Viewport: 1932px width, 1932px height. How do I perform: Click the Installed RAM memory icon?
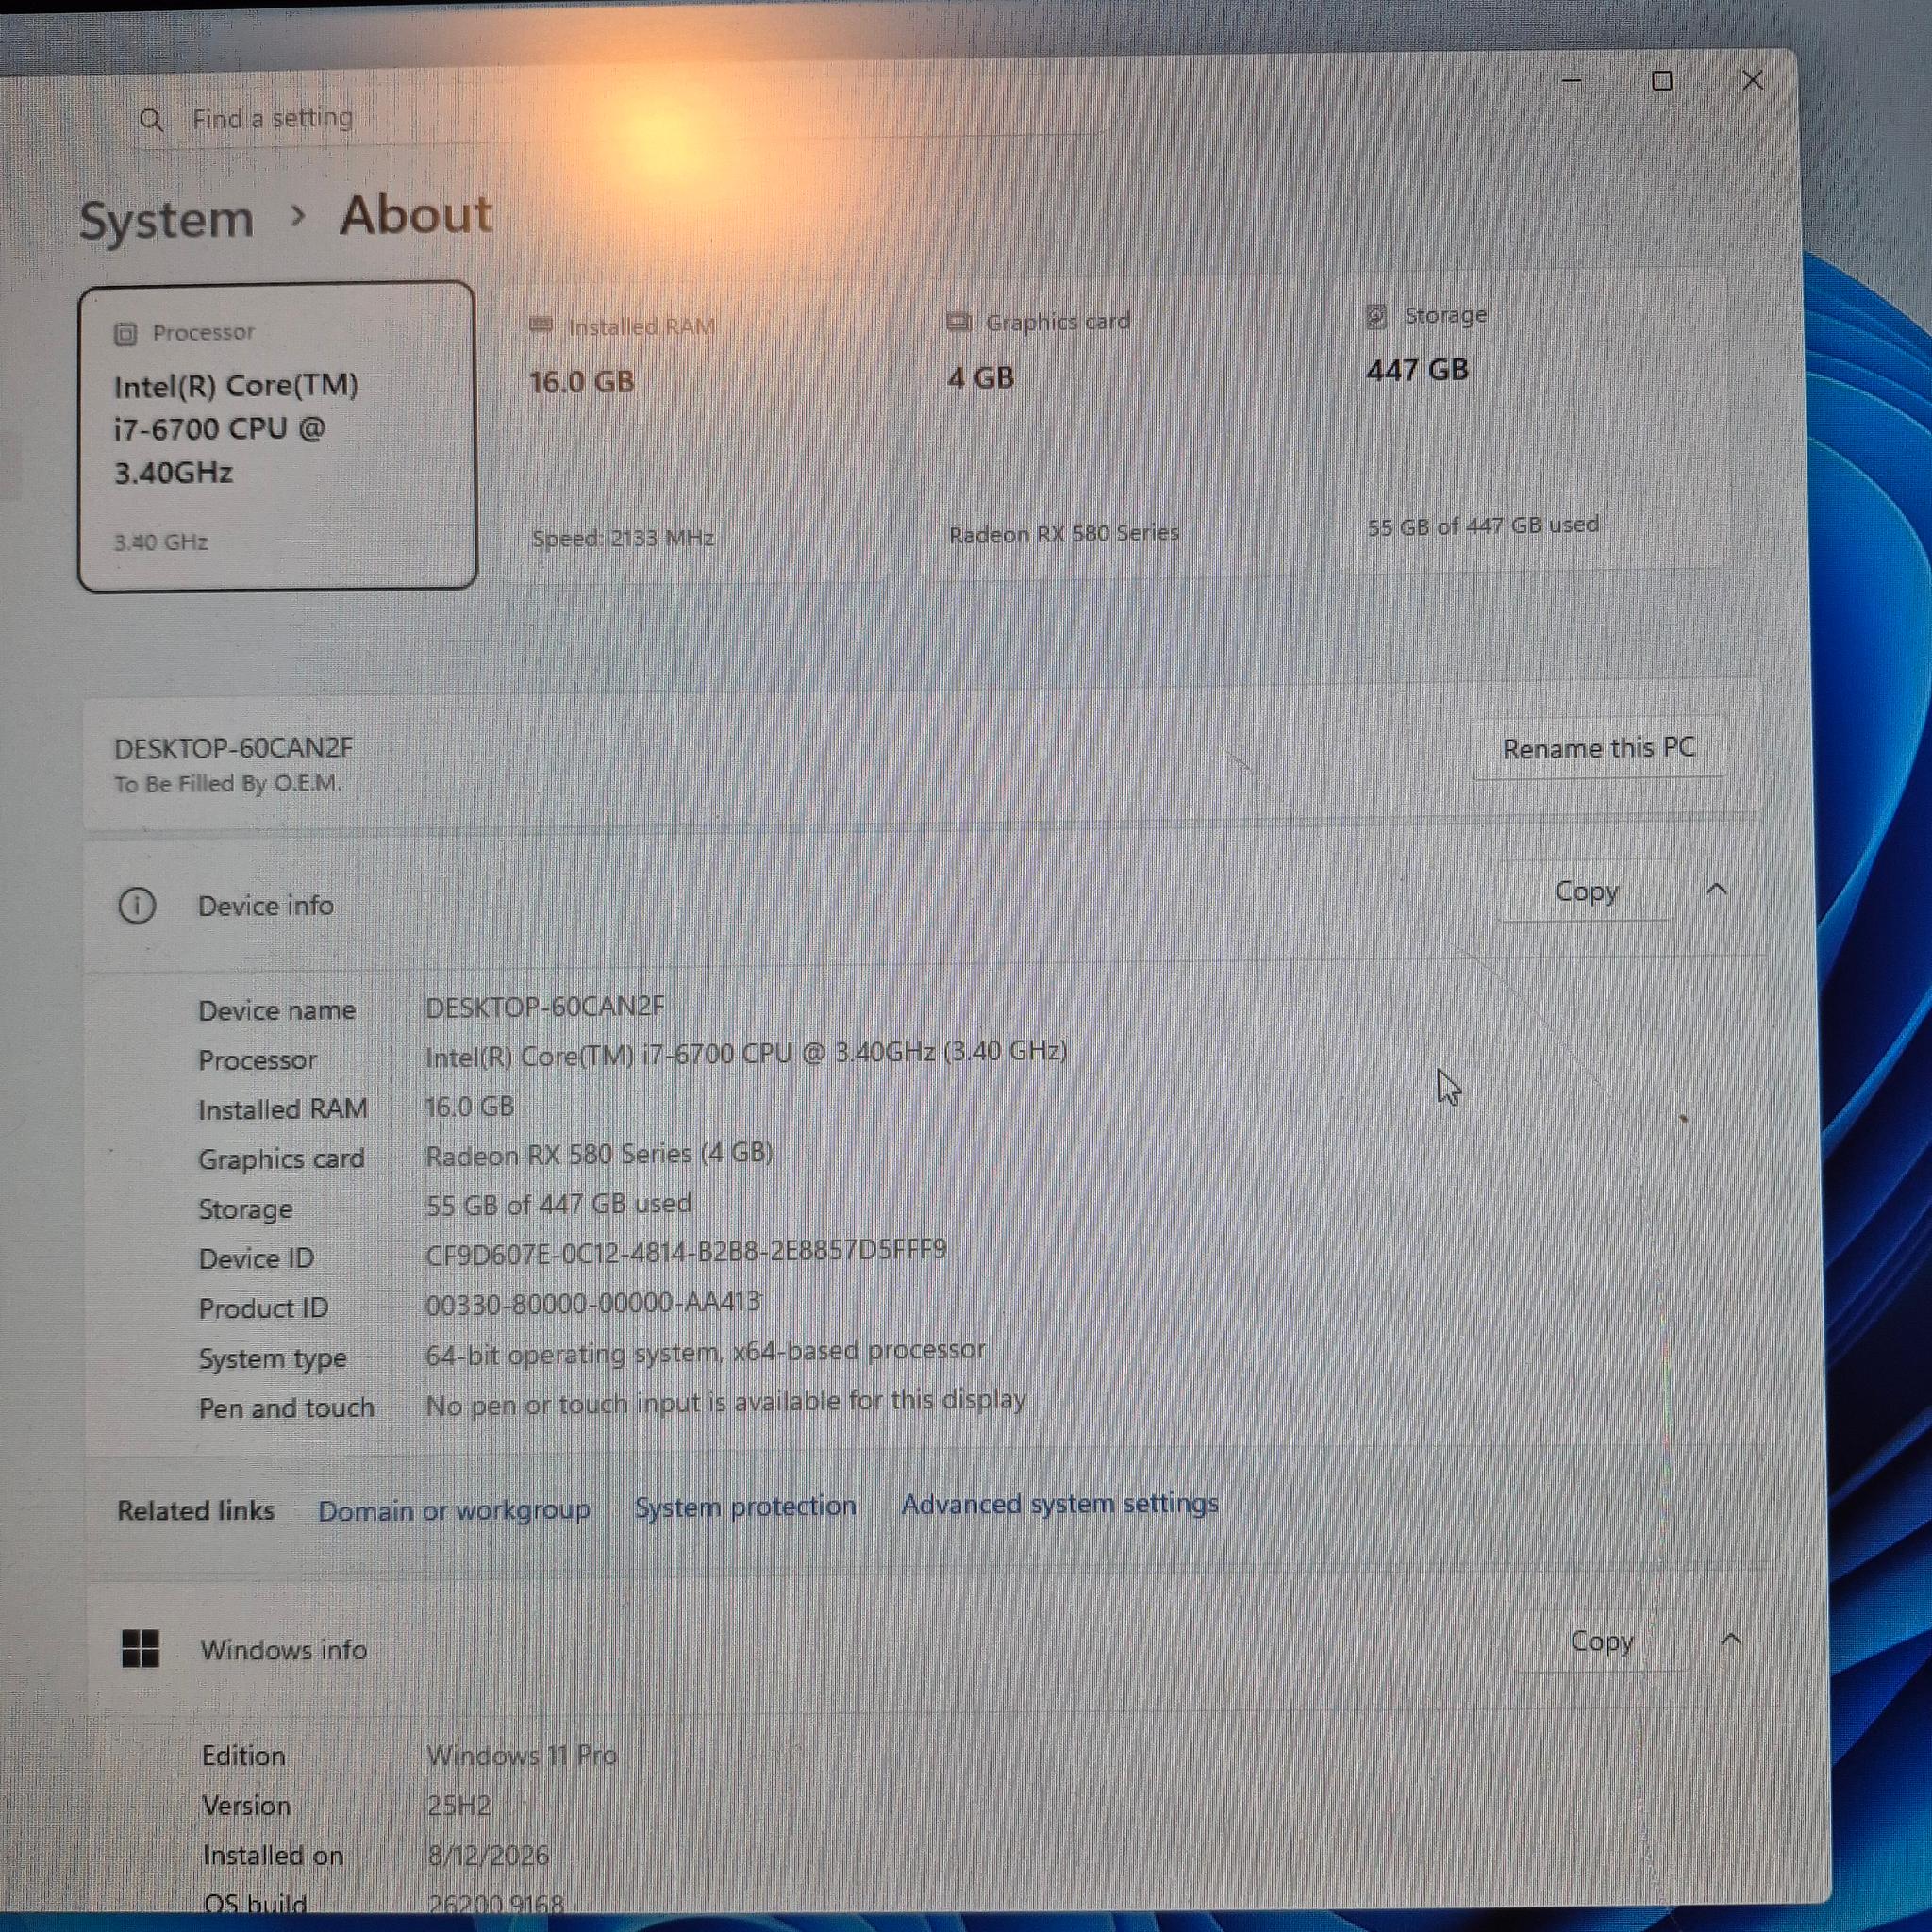[541, 325]
